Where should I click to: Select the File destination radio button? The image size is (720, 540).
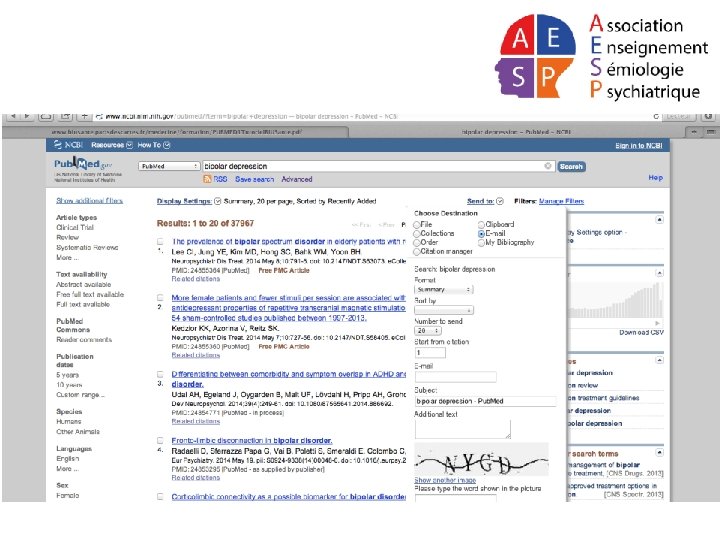[416, 225]
